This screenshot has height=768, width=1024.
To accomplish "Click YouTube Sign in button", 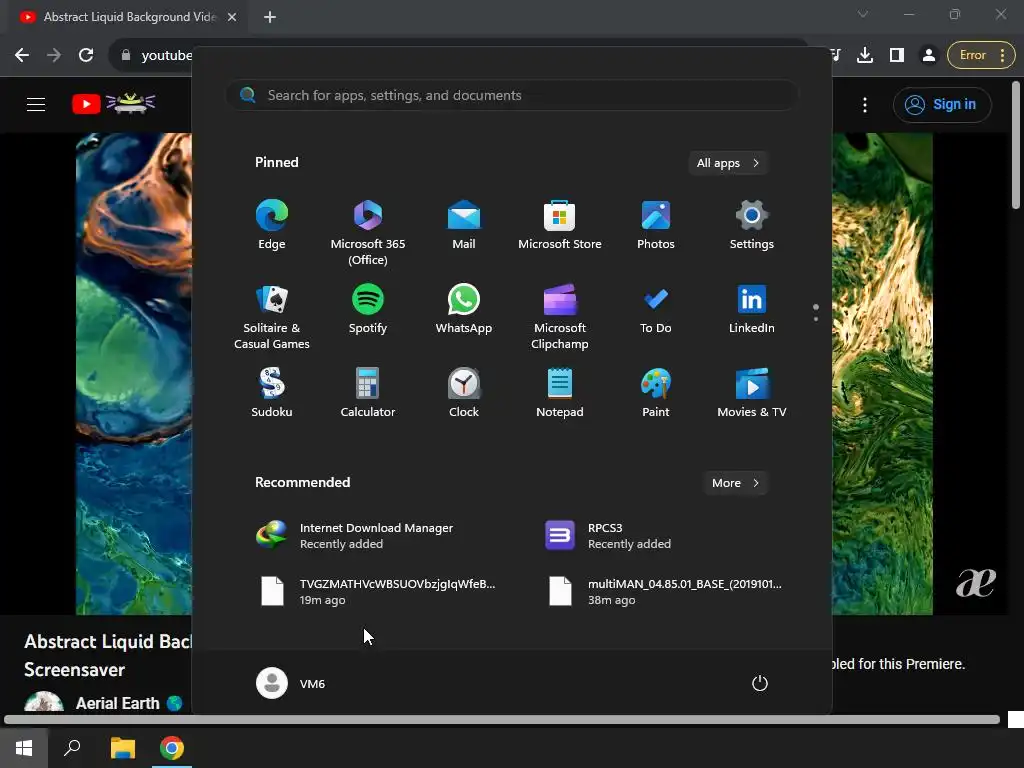I will point(942,104).
